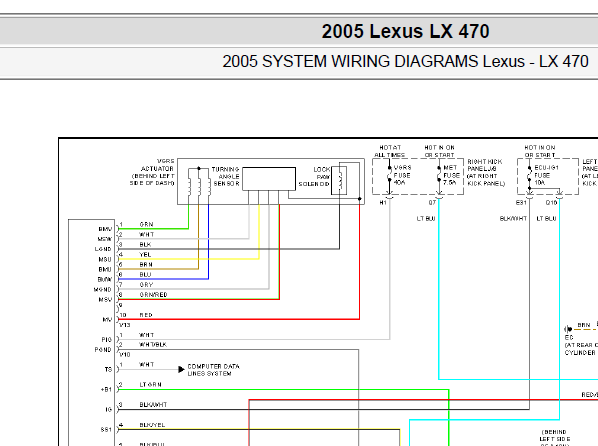Click the 'WHT' wire label beside MSW

point(147,235)
